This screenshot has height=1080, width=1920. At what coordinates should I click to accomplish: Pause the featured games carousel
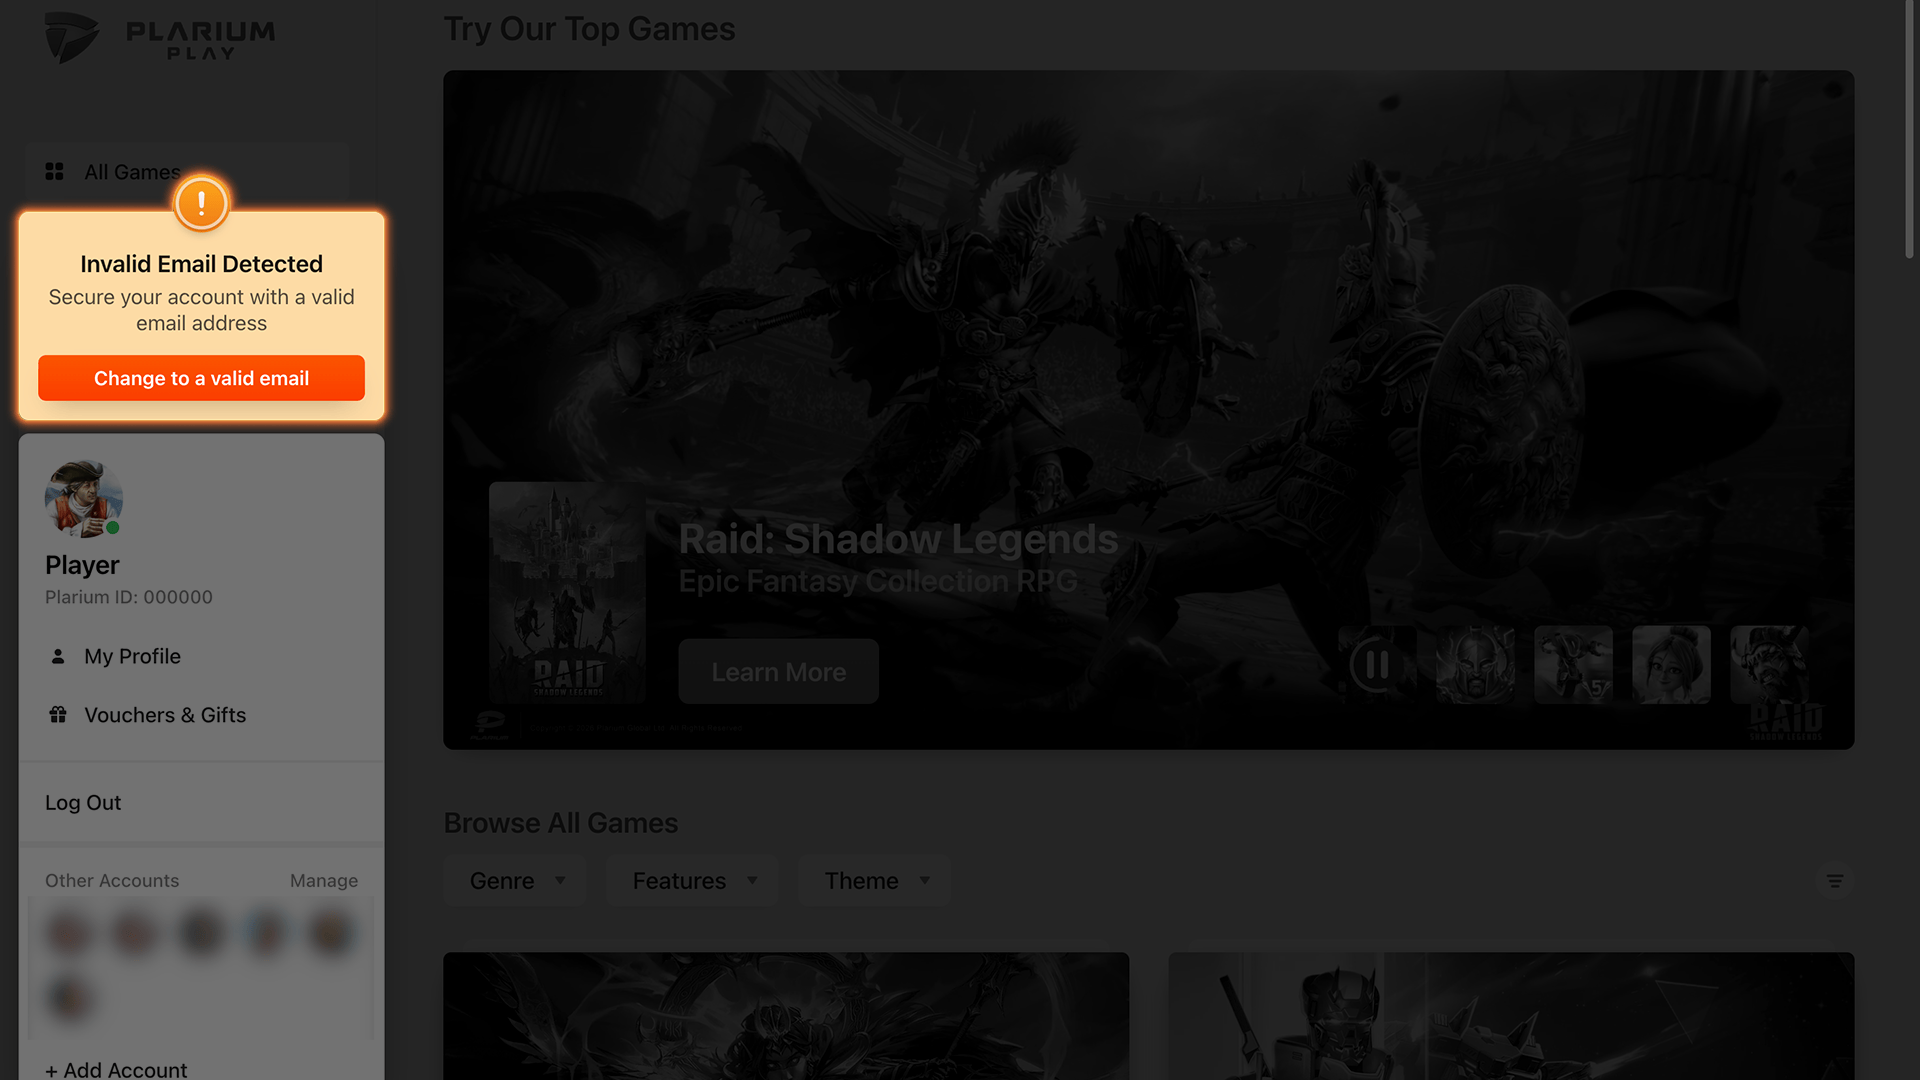1377,665
